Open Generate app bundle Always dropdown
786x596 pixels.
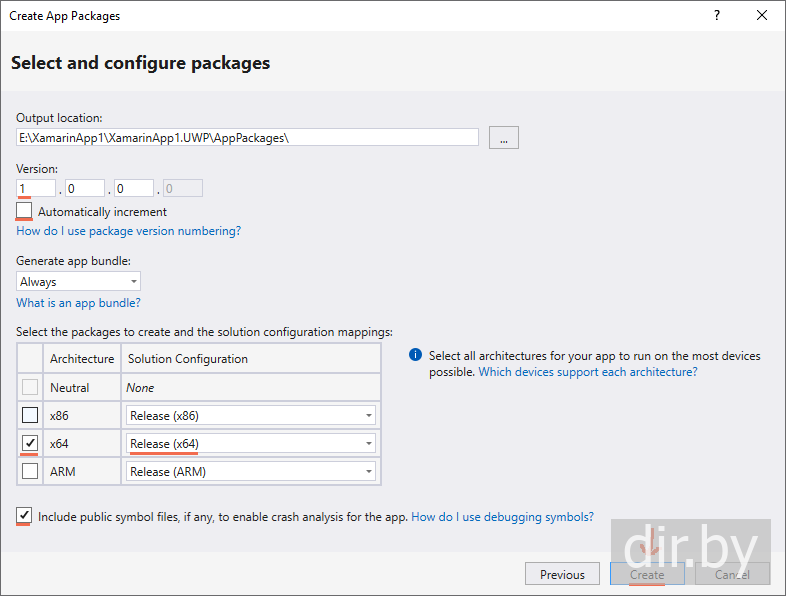pos(78,282)
